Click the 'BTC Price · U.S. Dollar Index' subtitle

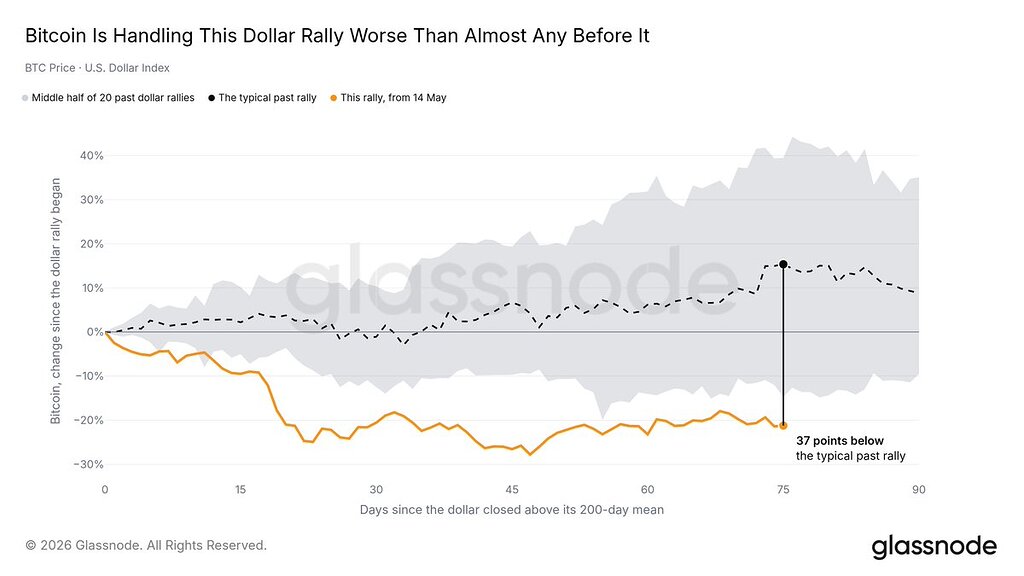[97, 68]
